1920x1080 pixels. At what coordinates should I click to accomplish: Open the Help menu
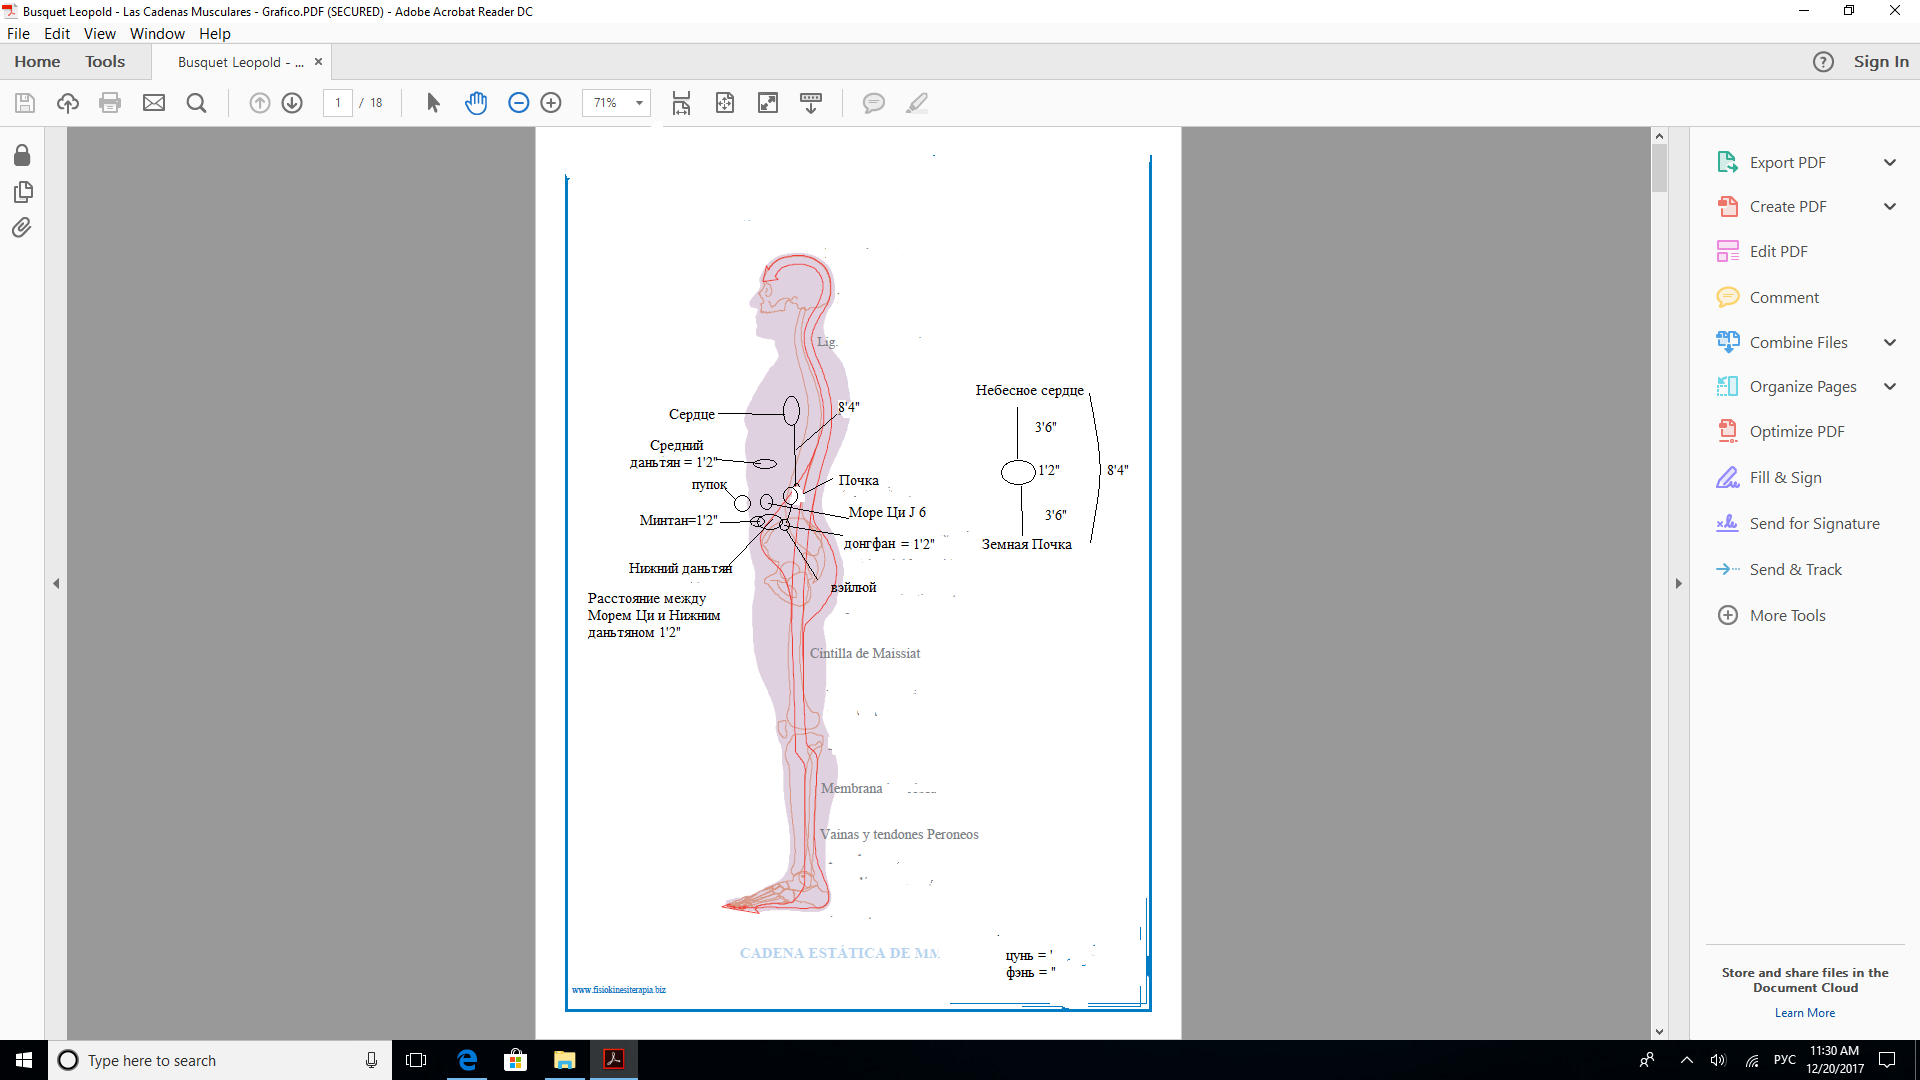215,33
